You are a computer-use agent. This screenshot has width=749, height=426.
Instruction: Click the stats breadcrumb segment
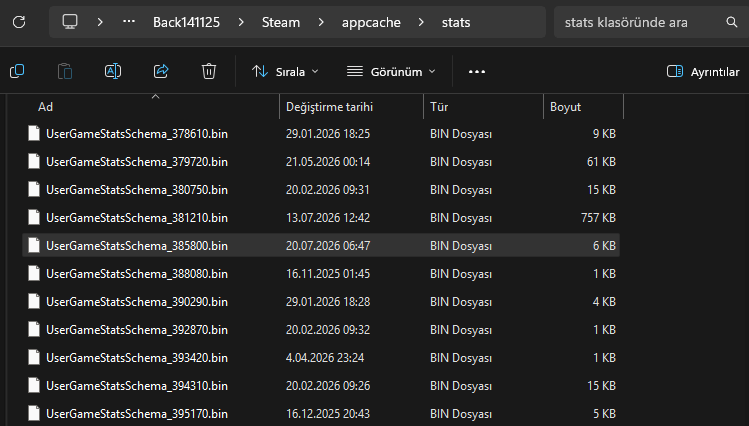[456, 22]
